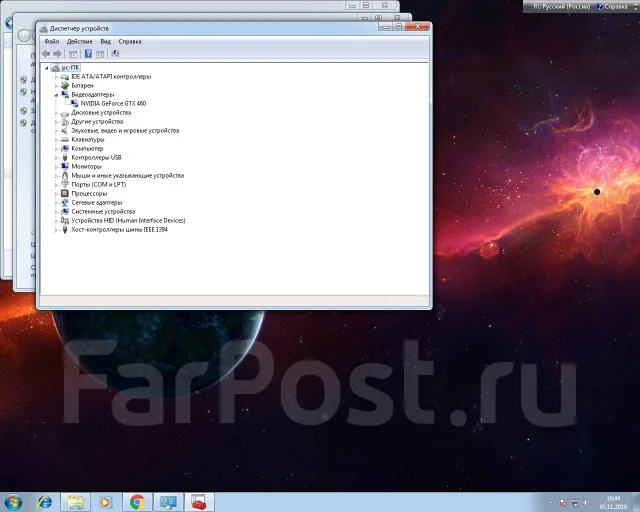Click the Back arrow in Device Manager toolbar
The image size is (640, 512).
point(46,53)
